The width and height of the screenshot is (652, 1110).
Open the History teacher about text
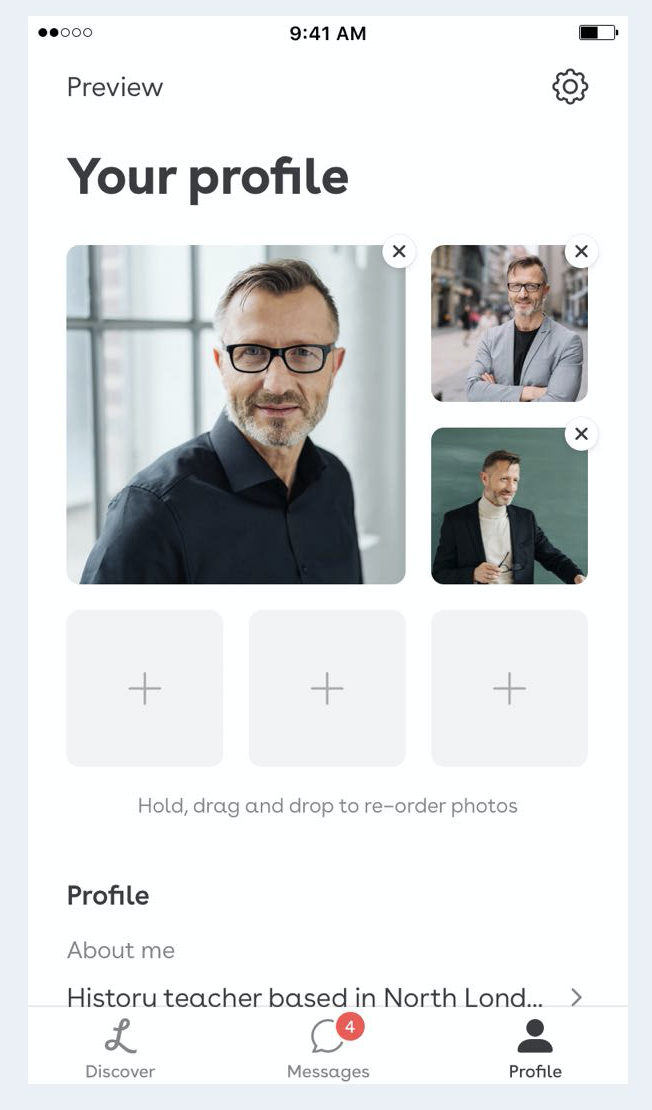[x=305, y=997]
